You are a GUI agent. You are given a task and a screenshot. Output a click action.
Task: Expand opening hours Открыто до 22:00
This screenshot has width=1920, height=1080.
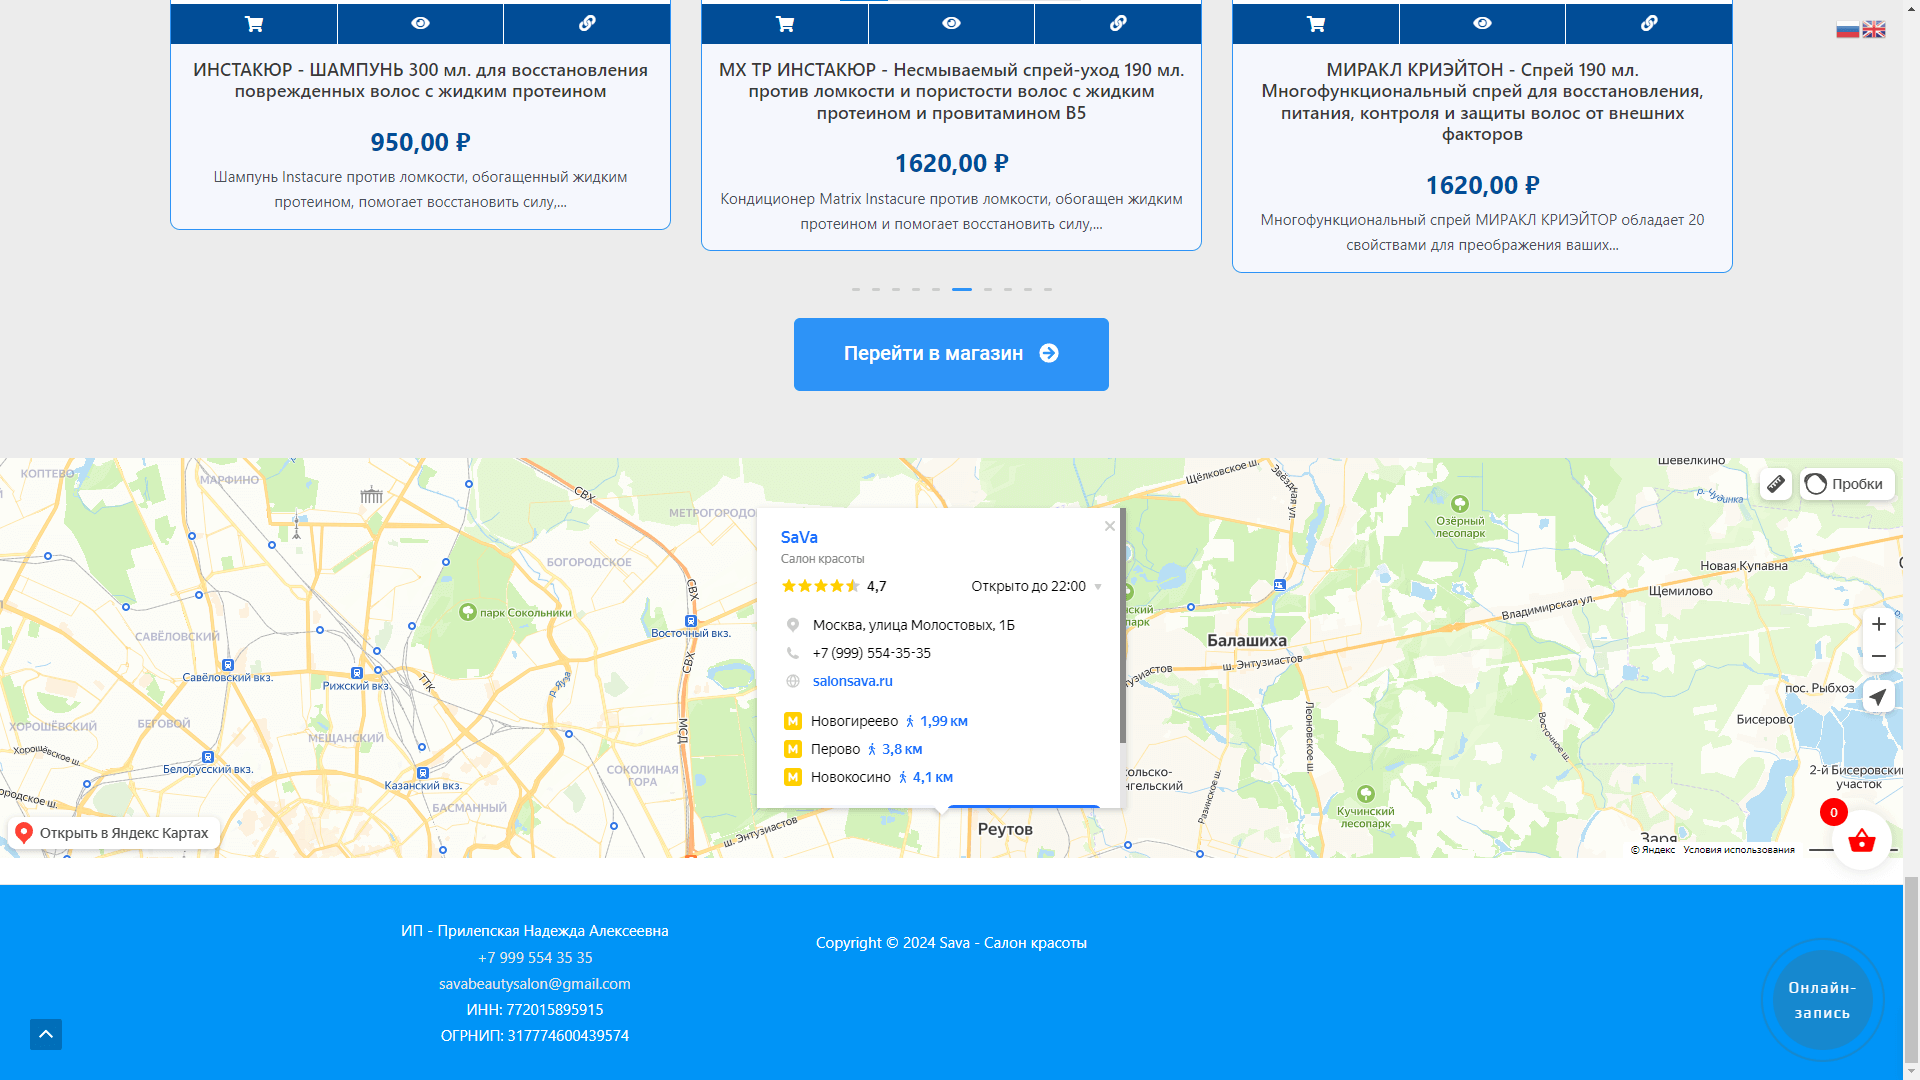click(1036, 586)
